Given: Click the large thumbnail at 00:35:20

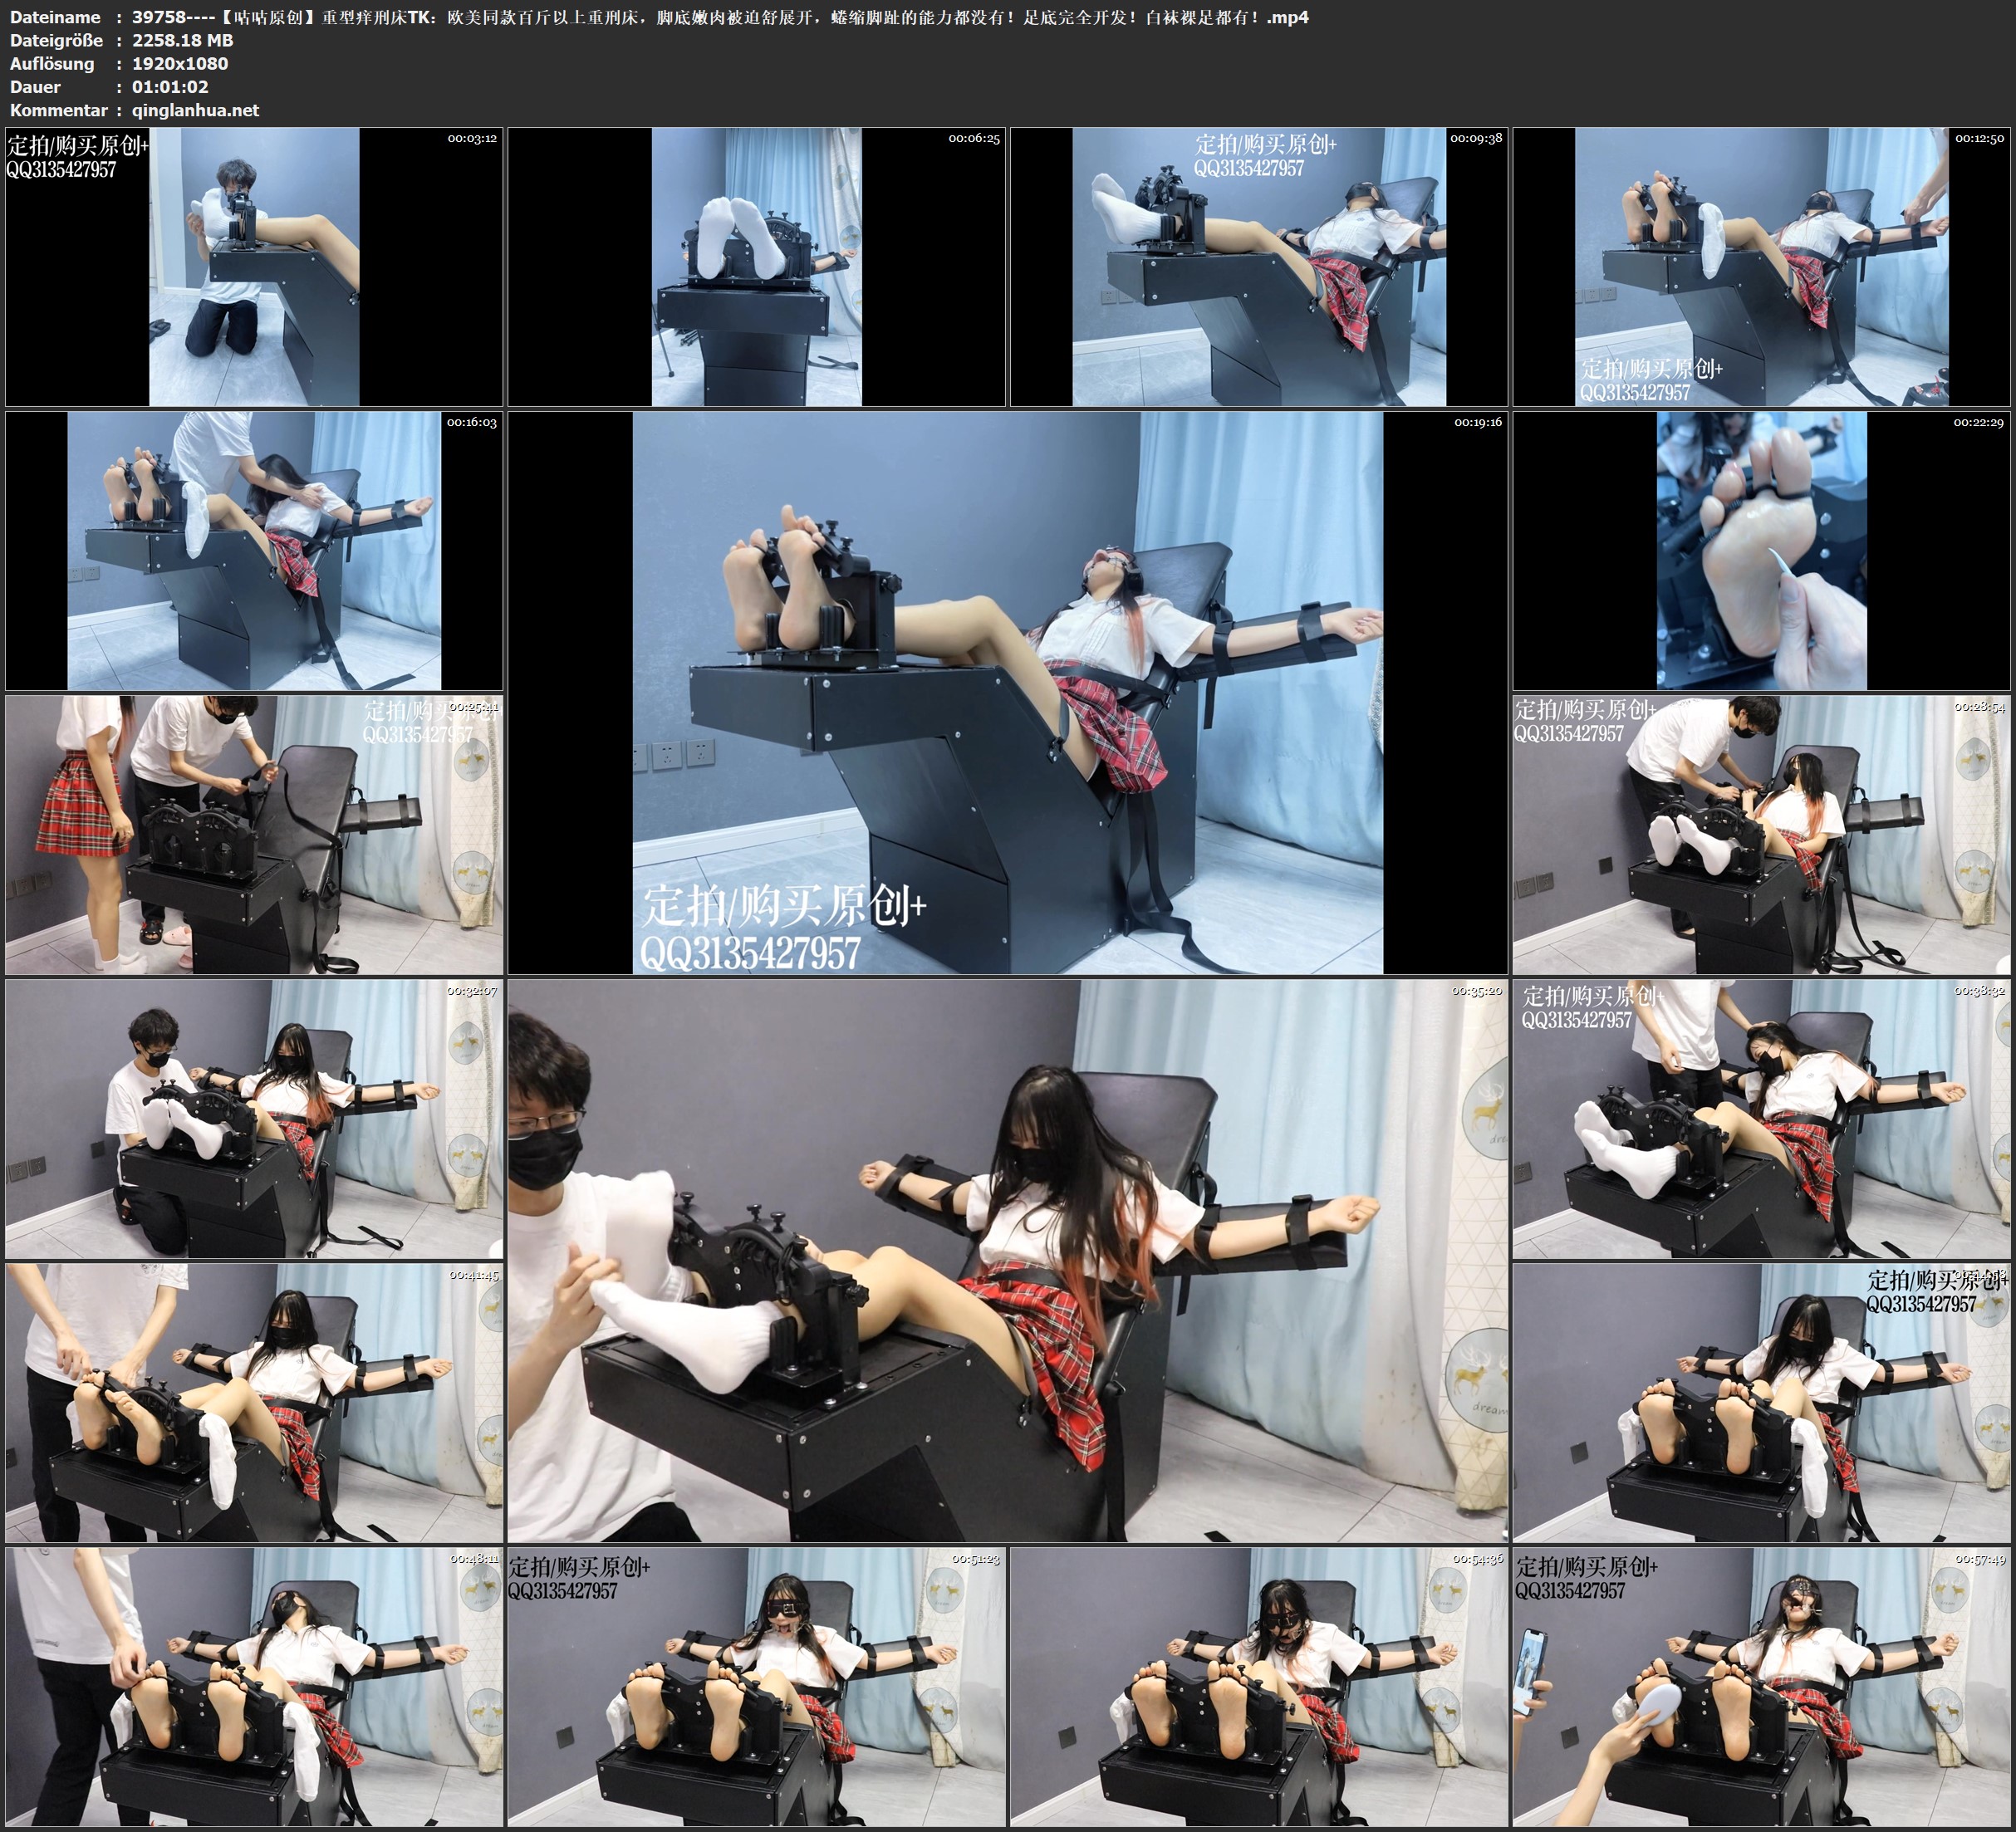Looking at the screenshot, I should click(x=1007, y=1261).
